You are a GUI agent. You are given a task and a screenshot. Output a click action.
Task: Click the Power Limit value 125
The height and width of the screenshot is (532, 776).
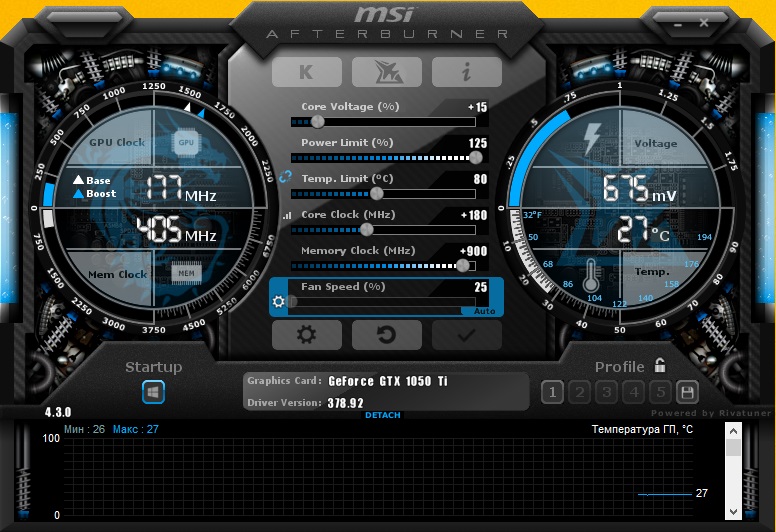(478, 144)
